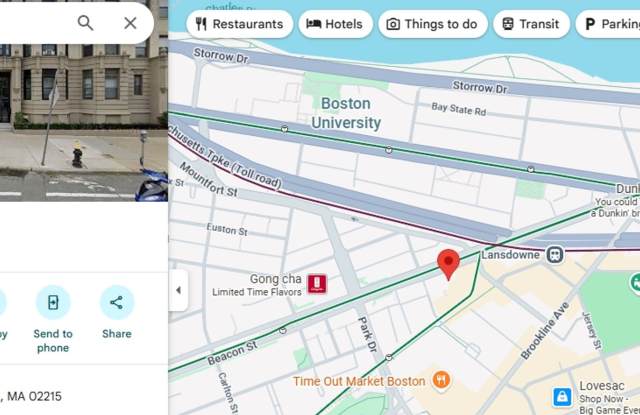Viewport: 640px width, 415px height.
Task: Select the Lansdowne train station icon
Action: click(x=555, y=255)
